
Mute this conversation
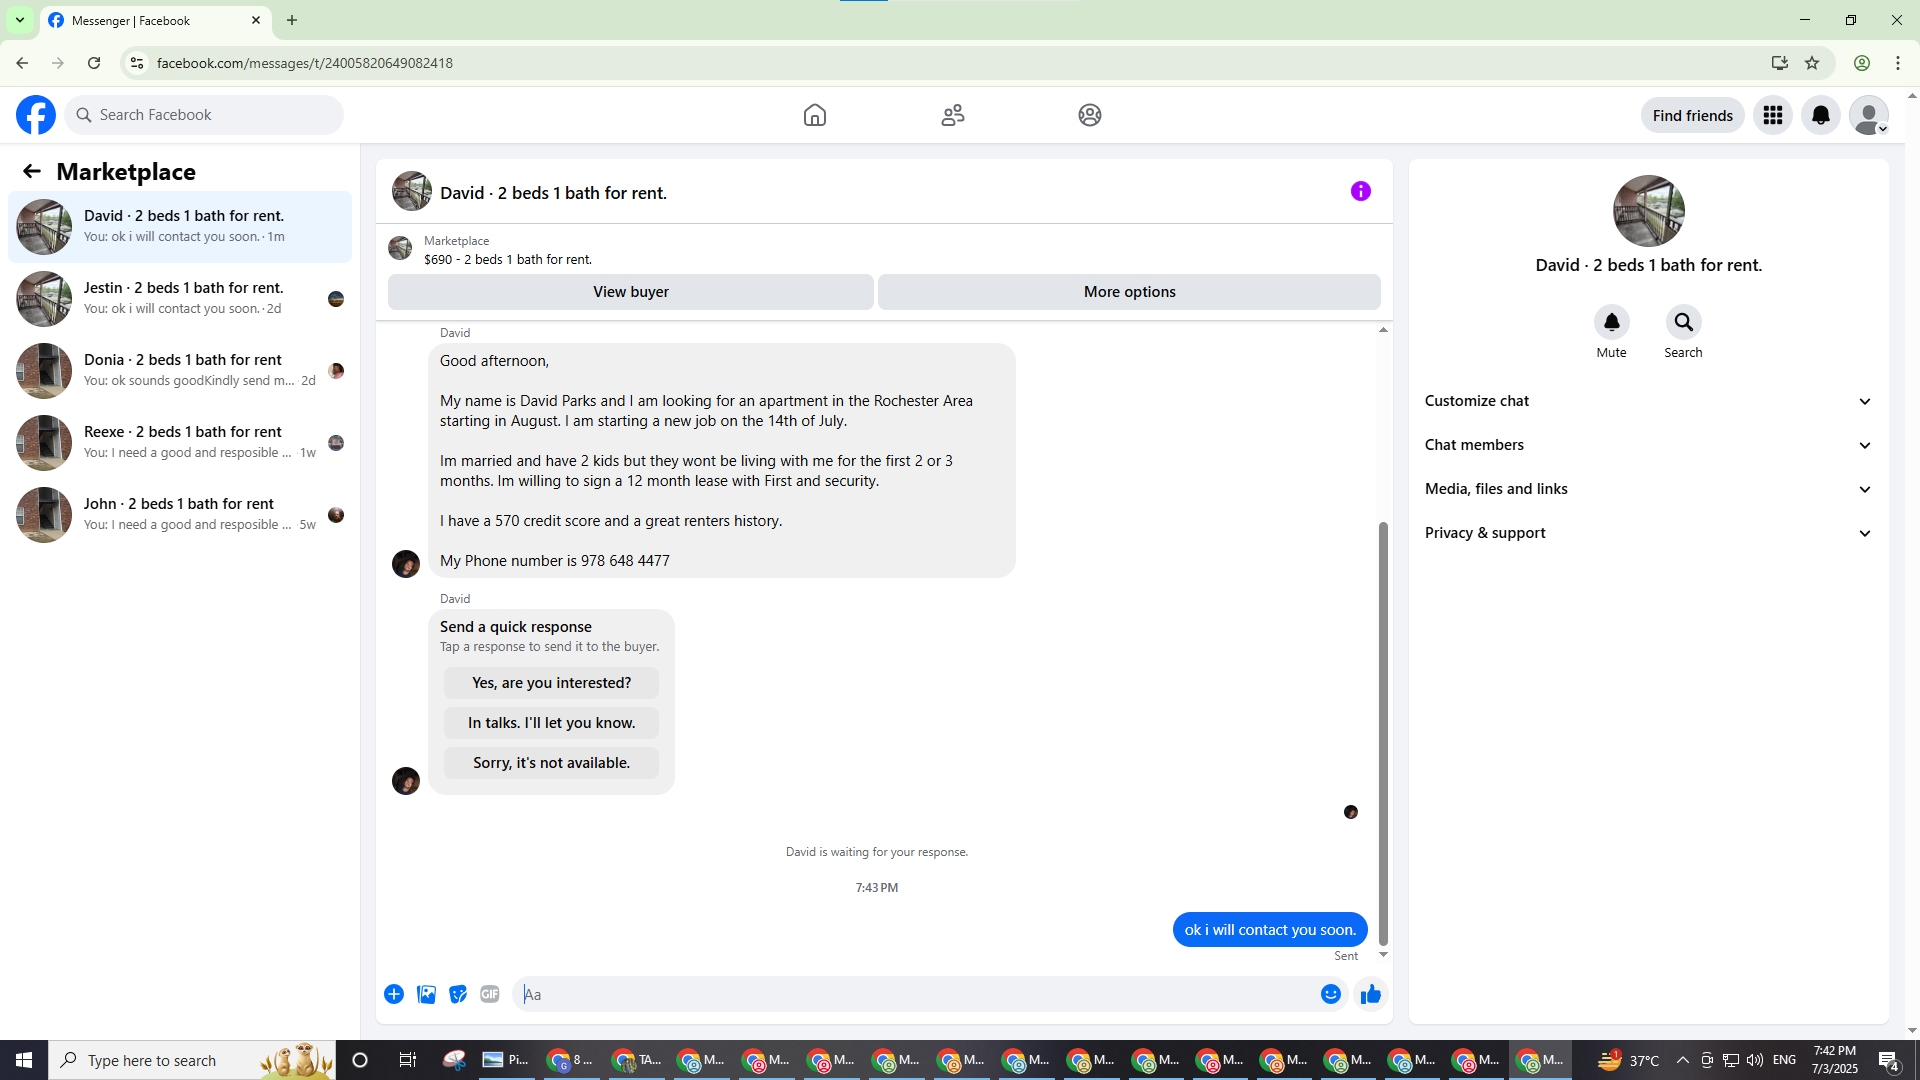(1611, 323)
